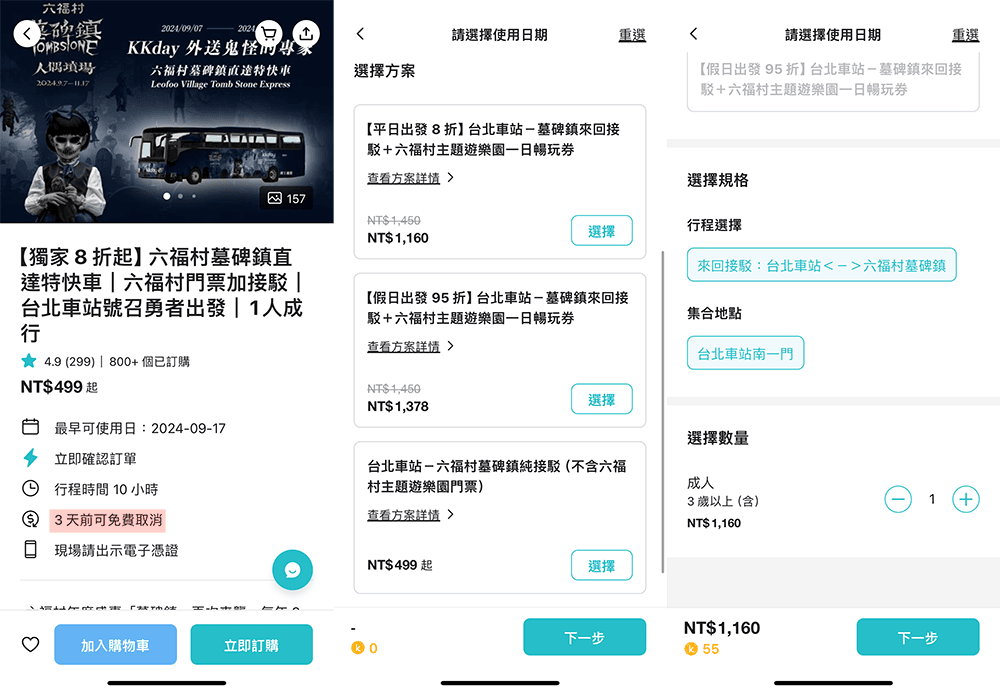
Task: Expand details for the 平日出發 8 折 plan
Action: (x=410, y=178)
